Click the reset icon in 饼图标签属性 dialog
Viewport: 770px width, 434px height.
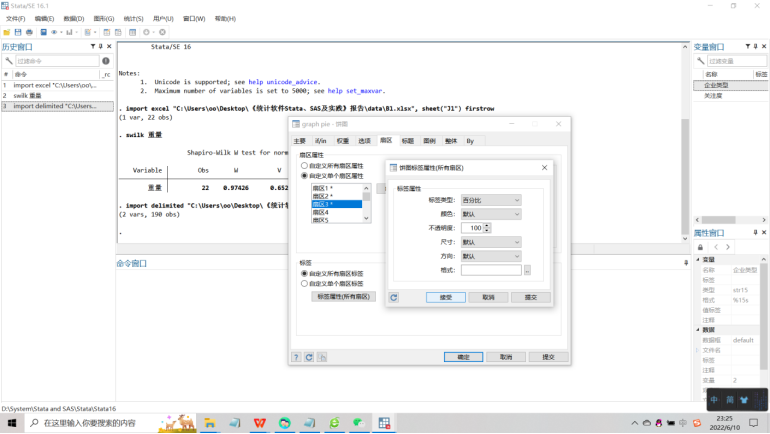(394, 298)
